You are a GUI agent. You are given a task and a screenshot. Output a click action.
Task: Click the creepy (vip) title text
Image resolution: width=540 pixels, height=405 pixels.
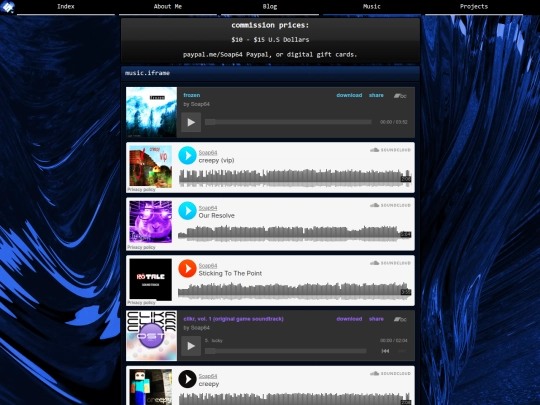[x=216, y=160]
